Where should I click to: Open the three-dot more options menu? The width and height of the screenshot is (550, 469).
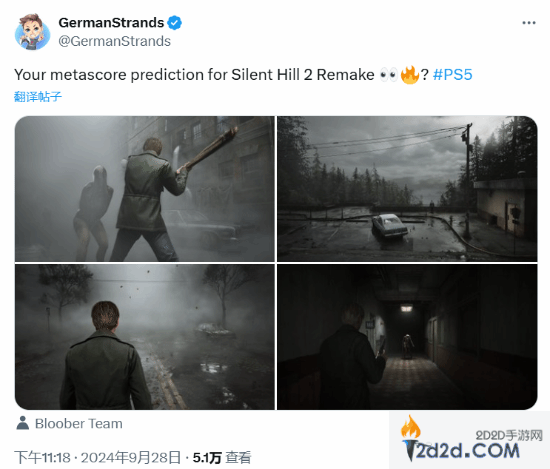[529, 23]
